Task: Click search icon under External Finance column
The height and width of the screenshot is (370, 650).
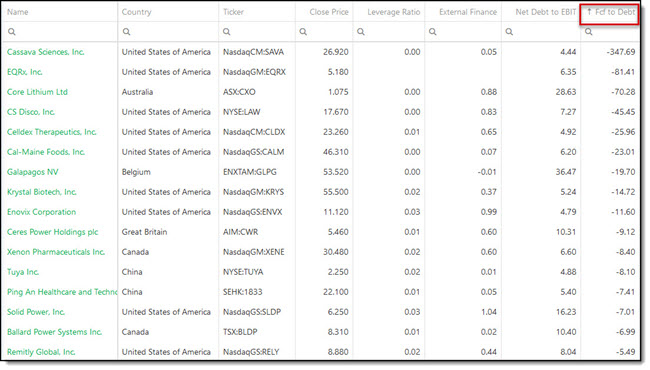Action: [x=432, y=32]
